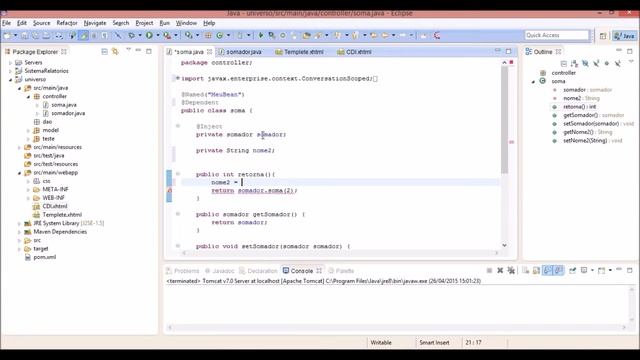The image size is (640, 360).
Task: Expand the Servers project node
Action: [10, 62]
